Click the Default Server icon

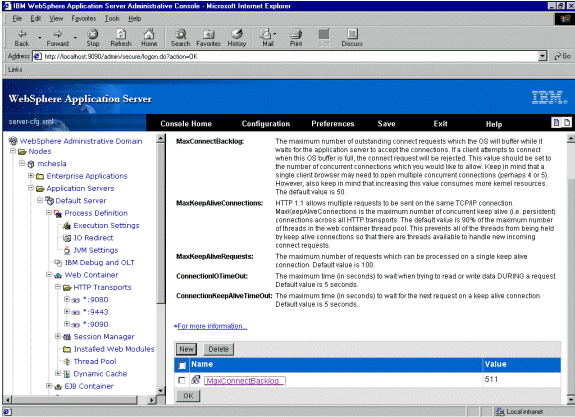click(50, 200)
